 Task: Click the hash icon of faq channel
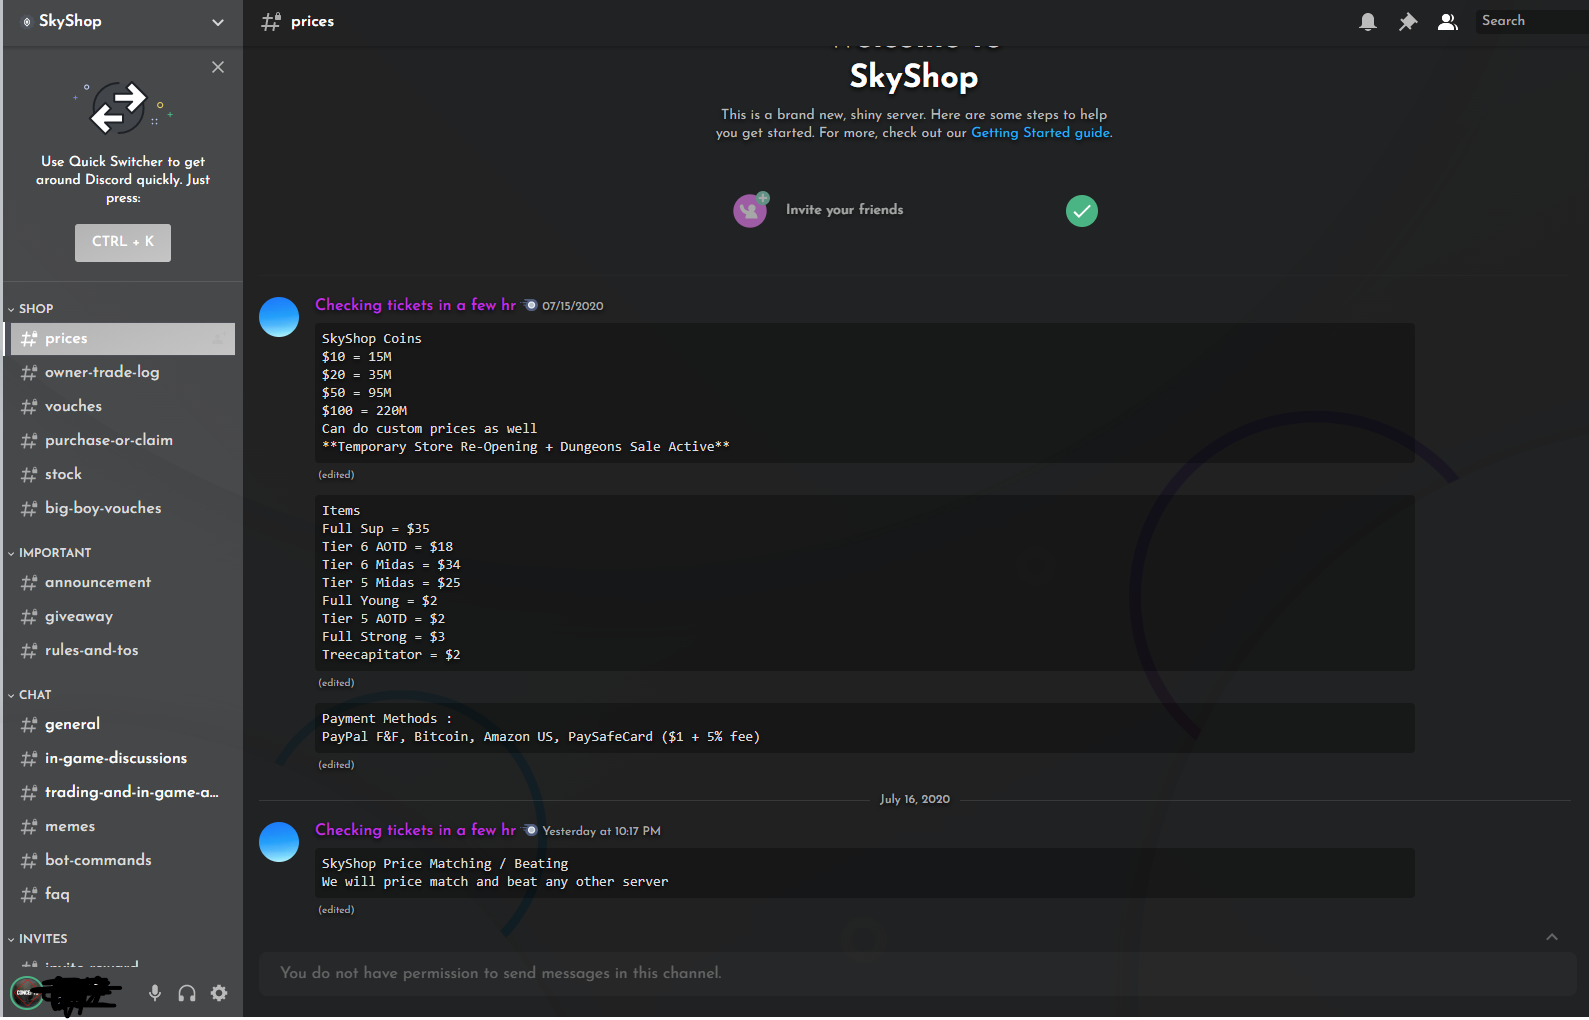tap(29, 895)
